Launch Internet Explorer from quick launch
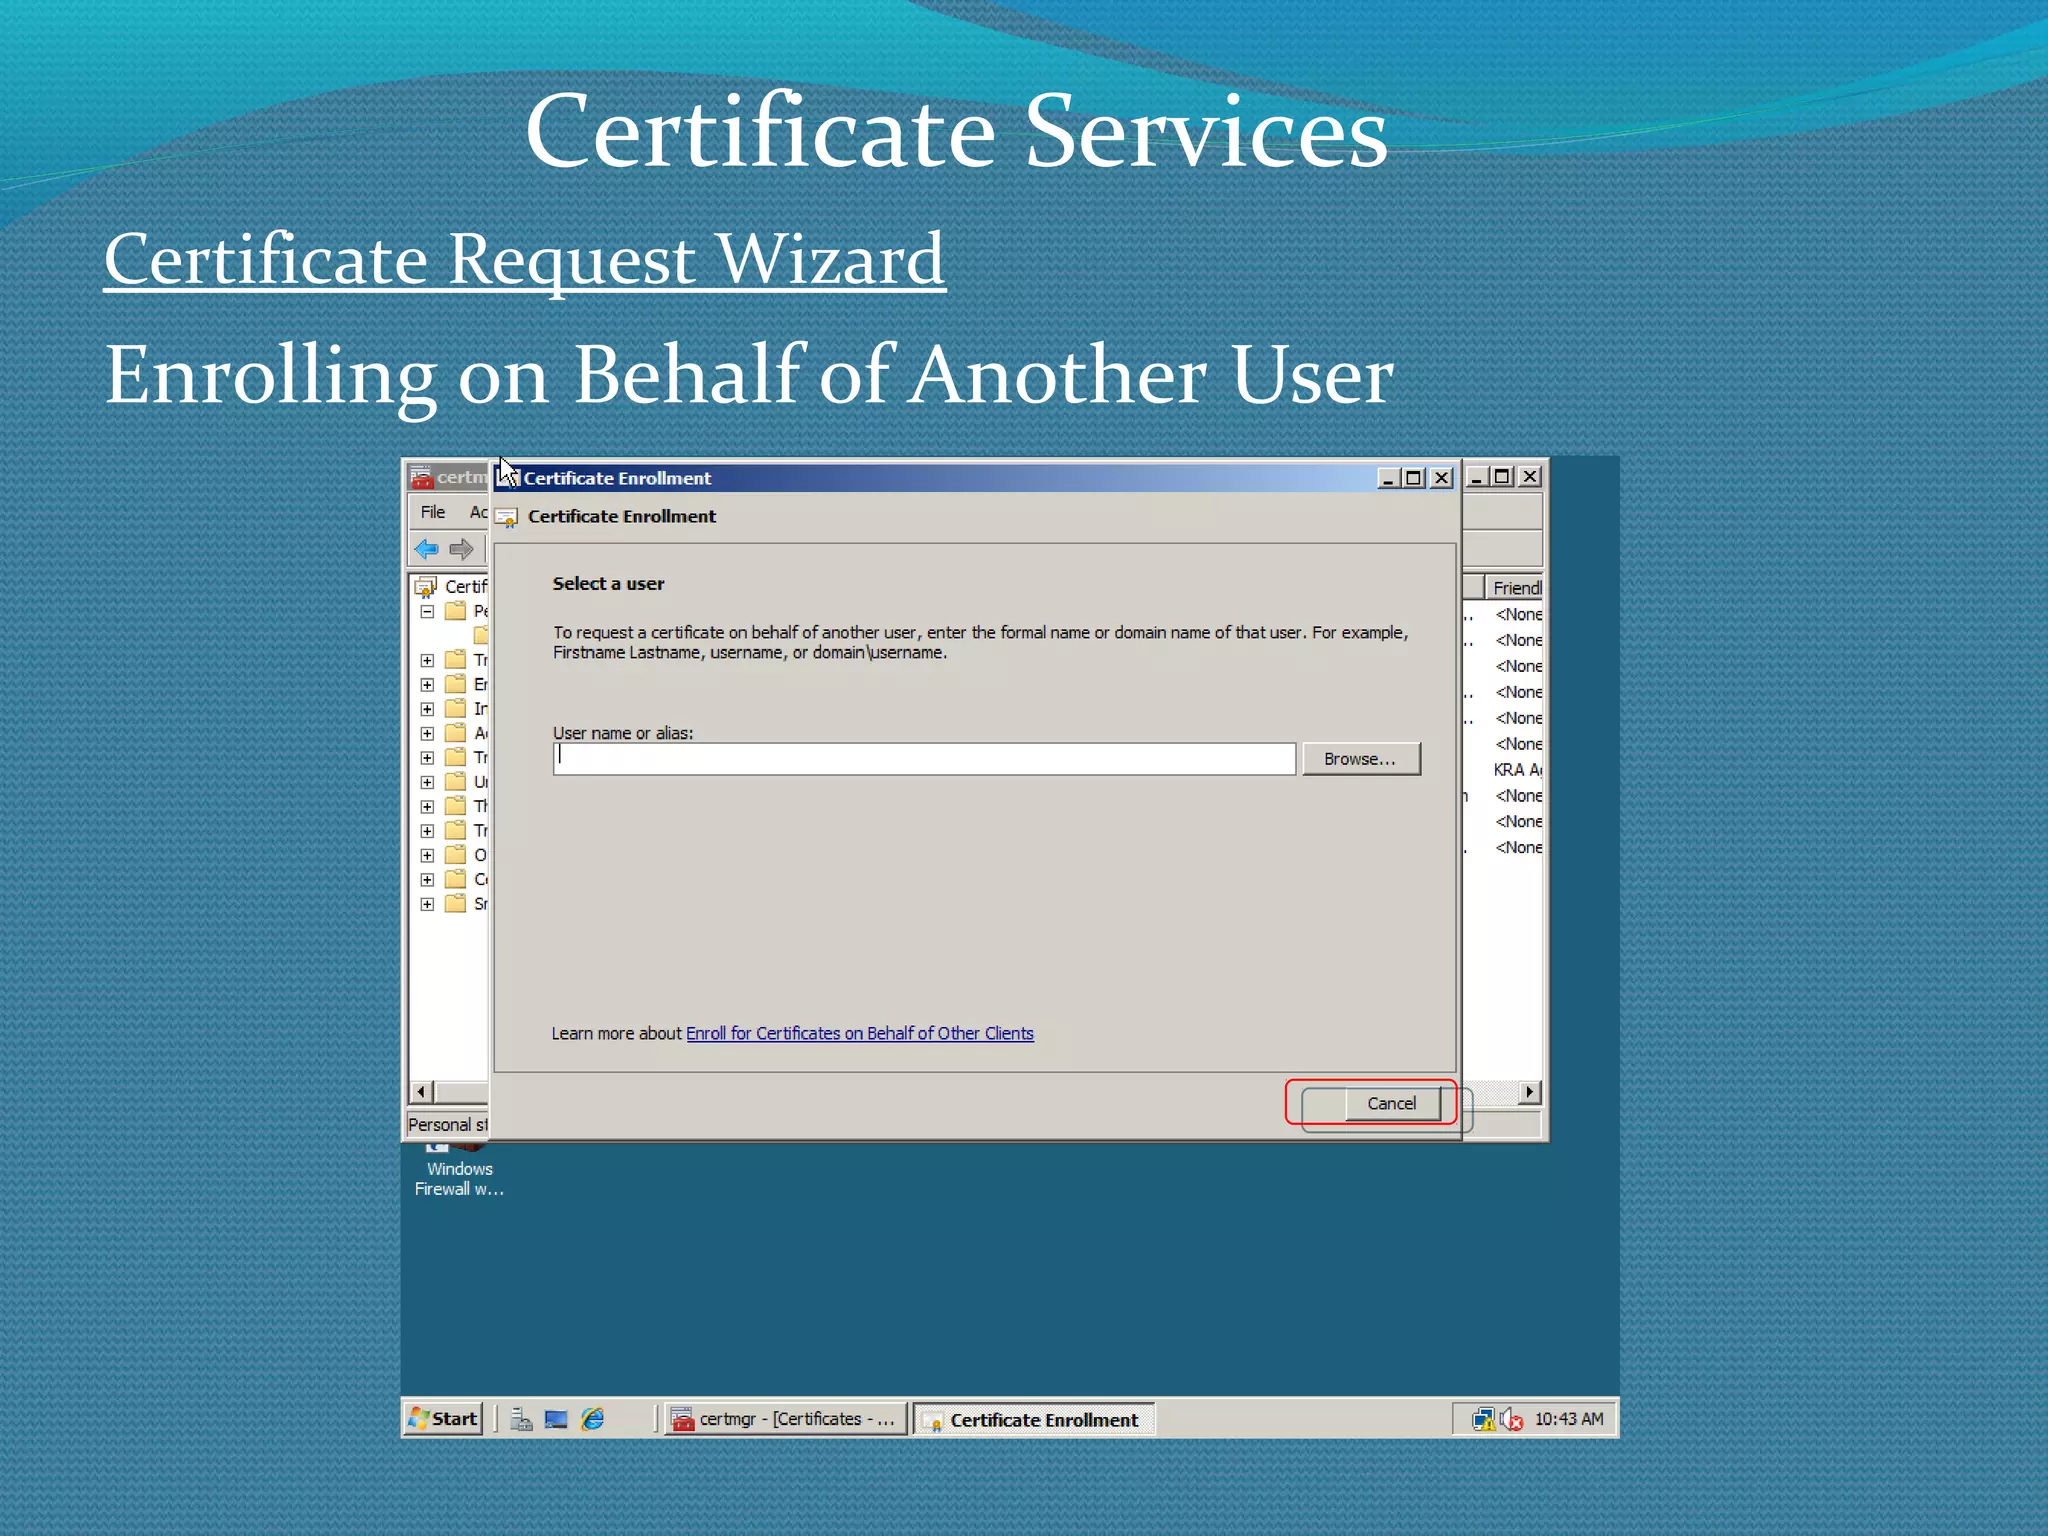Screen dimensions: 2048x1536 tap(593, 1419)
